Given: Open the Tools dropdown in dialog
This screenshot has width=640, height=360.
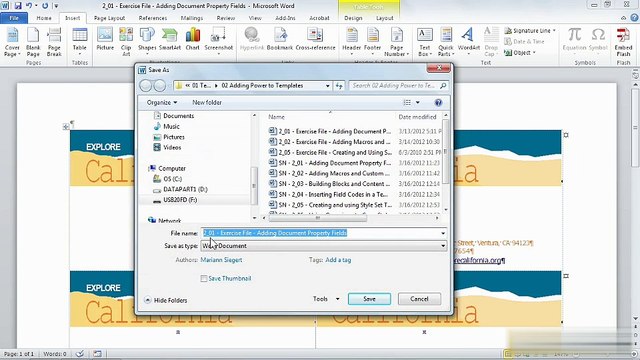Looking at the screenshot, I should [x=326, y=299].
